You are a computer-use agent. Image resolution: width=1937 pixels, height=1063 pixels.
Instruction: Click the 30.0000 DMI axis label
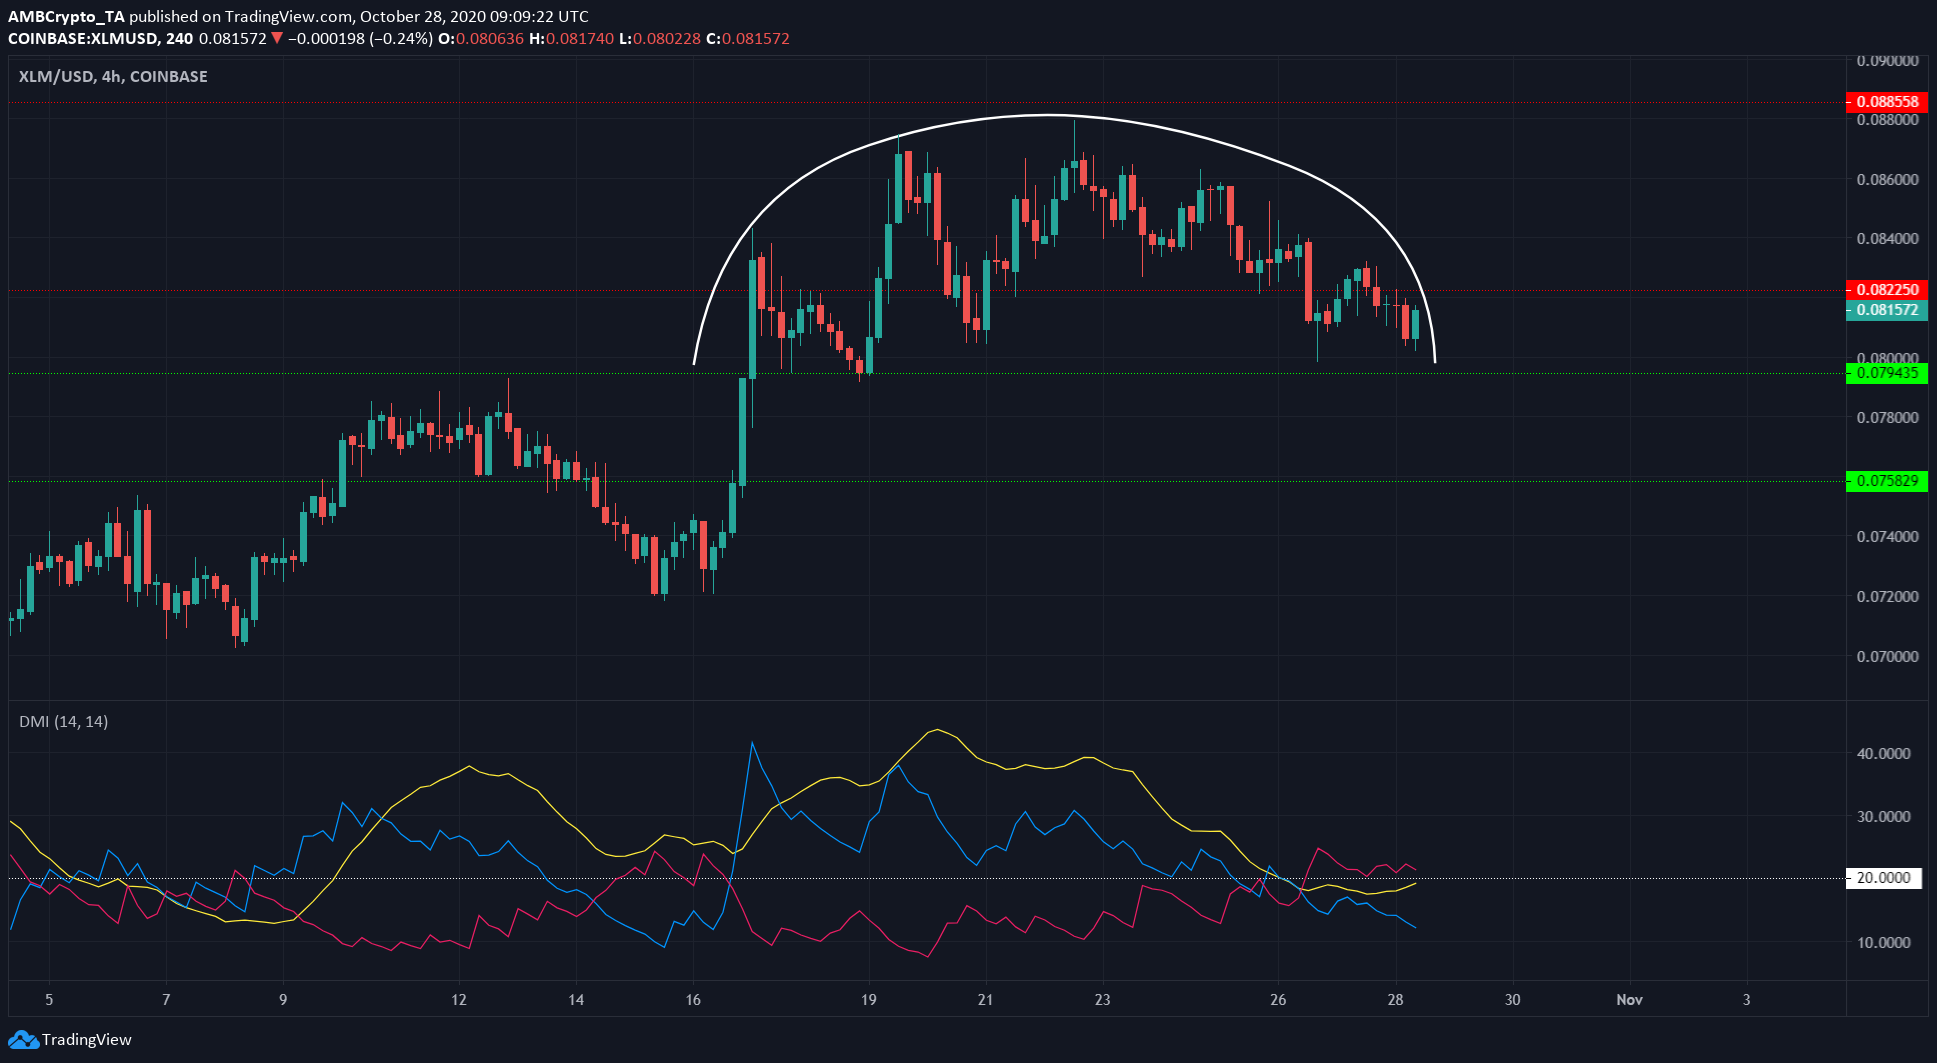point(1884,817)
